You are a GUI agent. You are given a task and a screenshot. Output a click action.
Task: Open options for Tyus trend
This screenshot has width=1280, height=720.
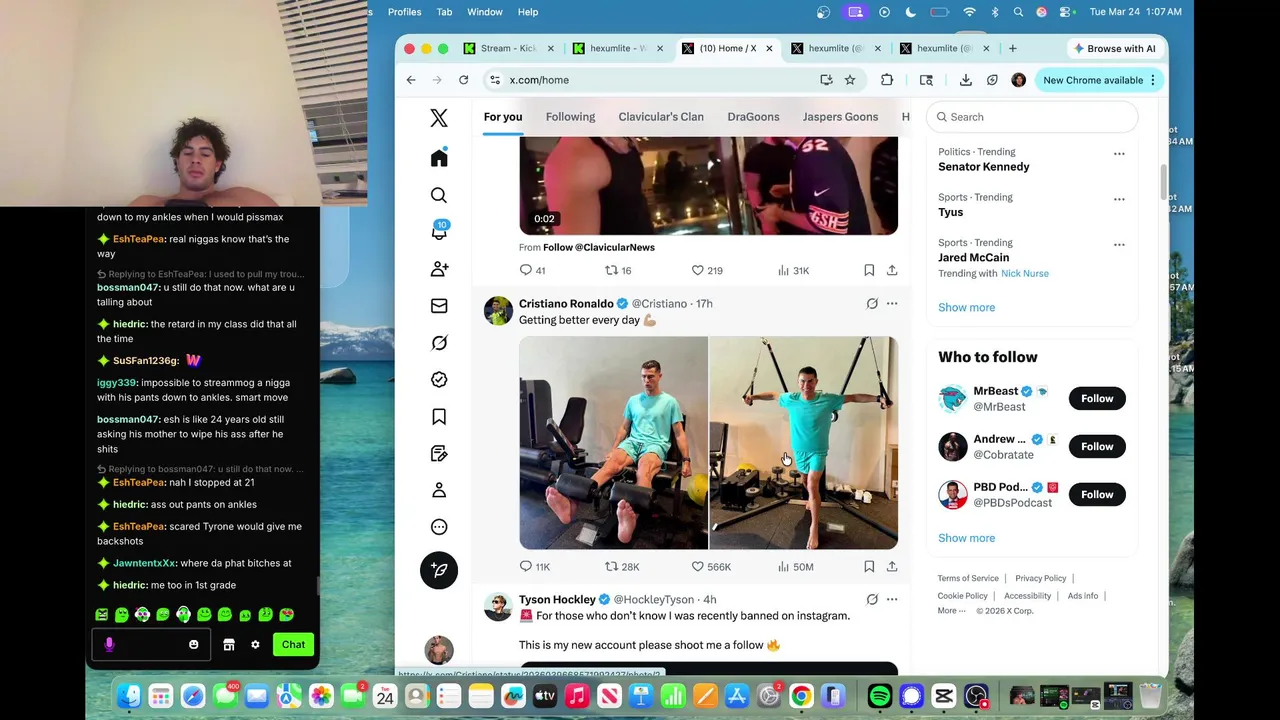[x=1119, y=198]
